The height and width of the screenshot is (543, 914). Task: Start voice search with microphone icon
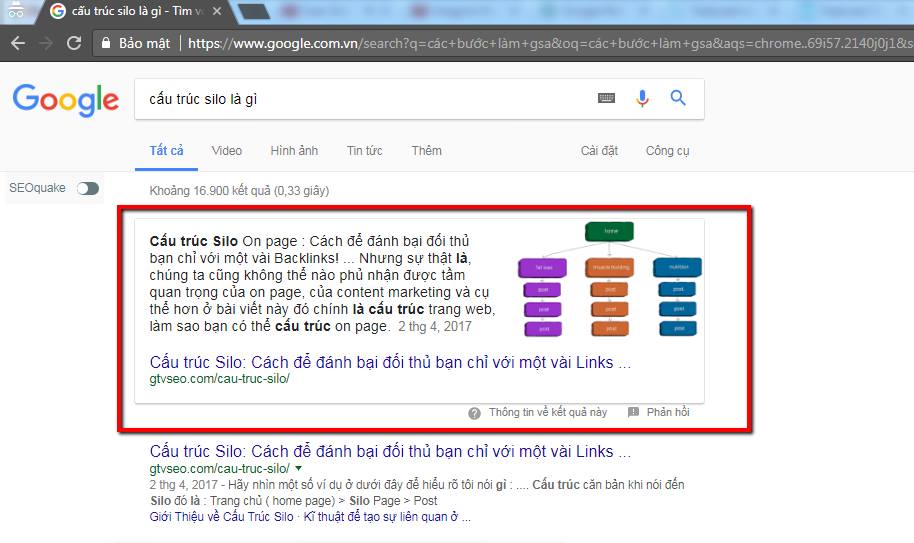(x=642, y=98)
